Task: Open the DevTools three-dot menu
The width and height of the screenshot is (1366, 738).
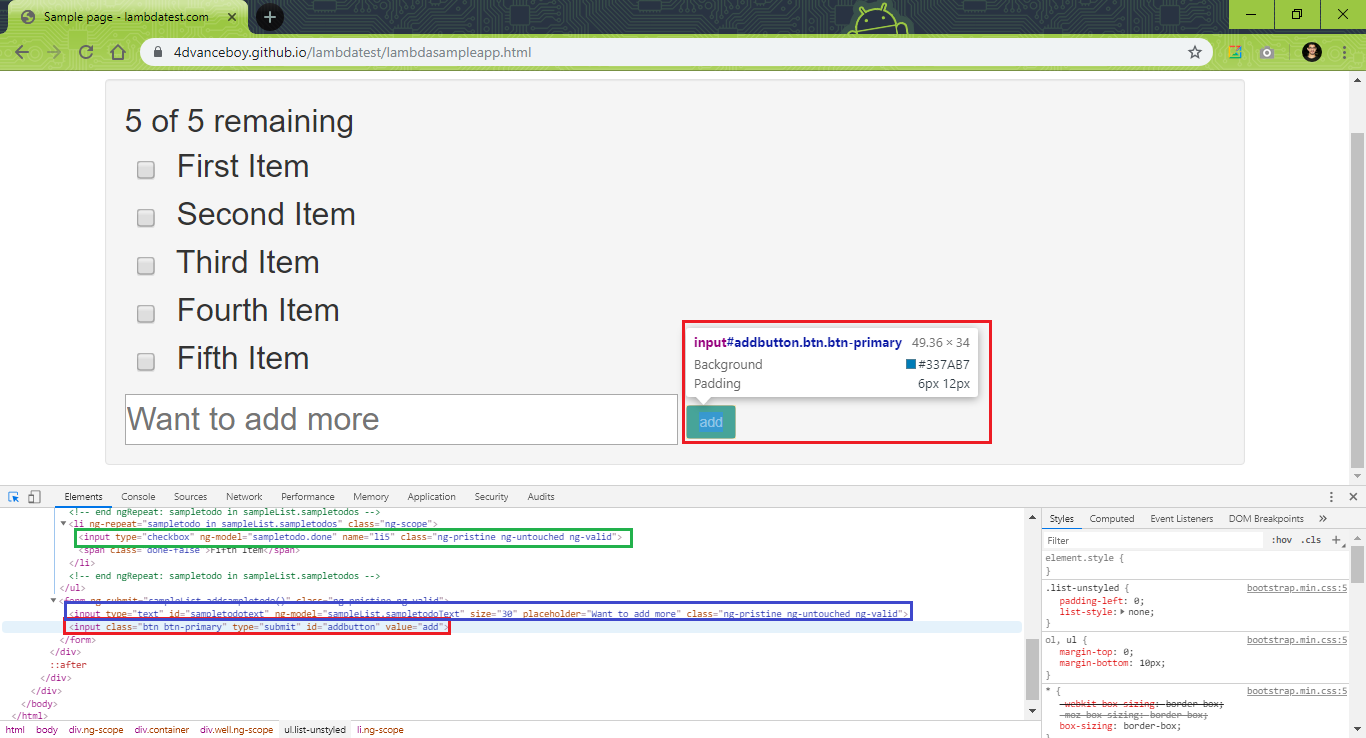Action: point(1331,497)
